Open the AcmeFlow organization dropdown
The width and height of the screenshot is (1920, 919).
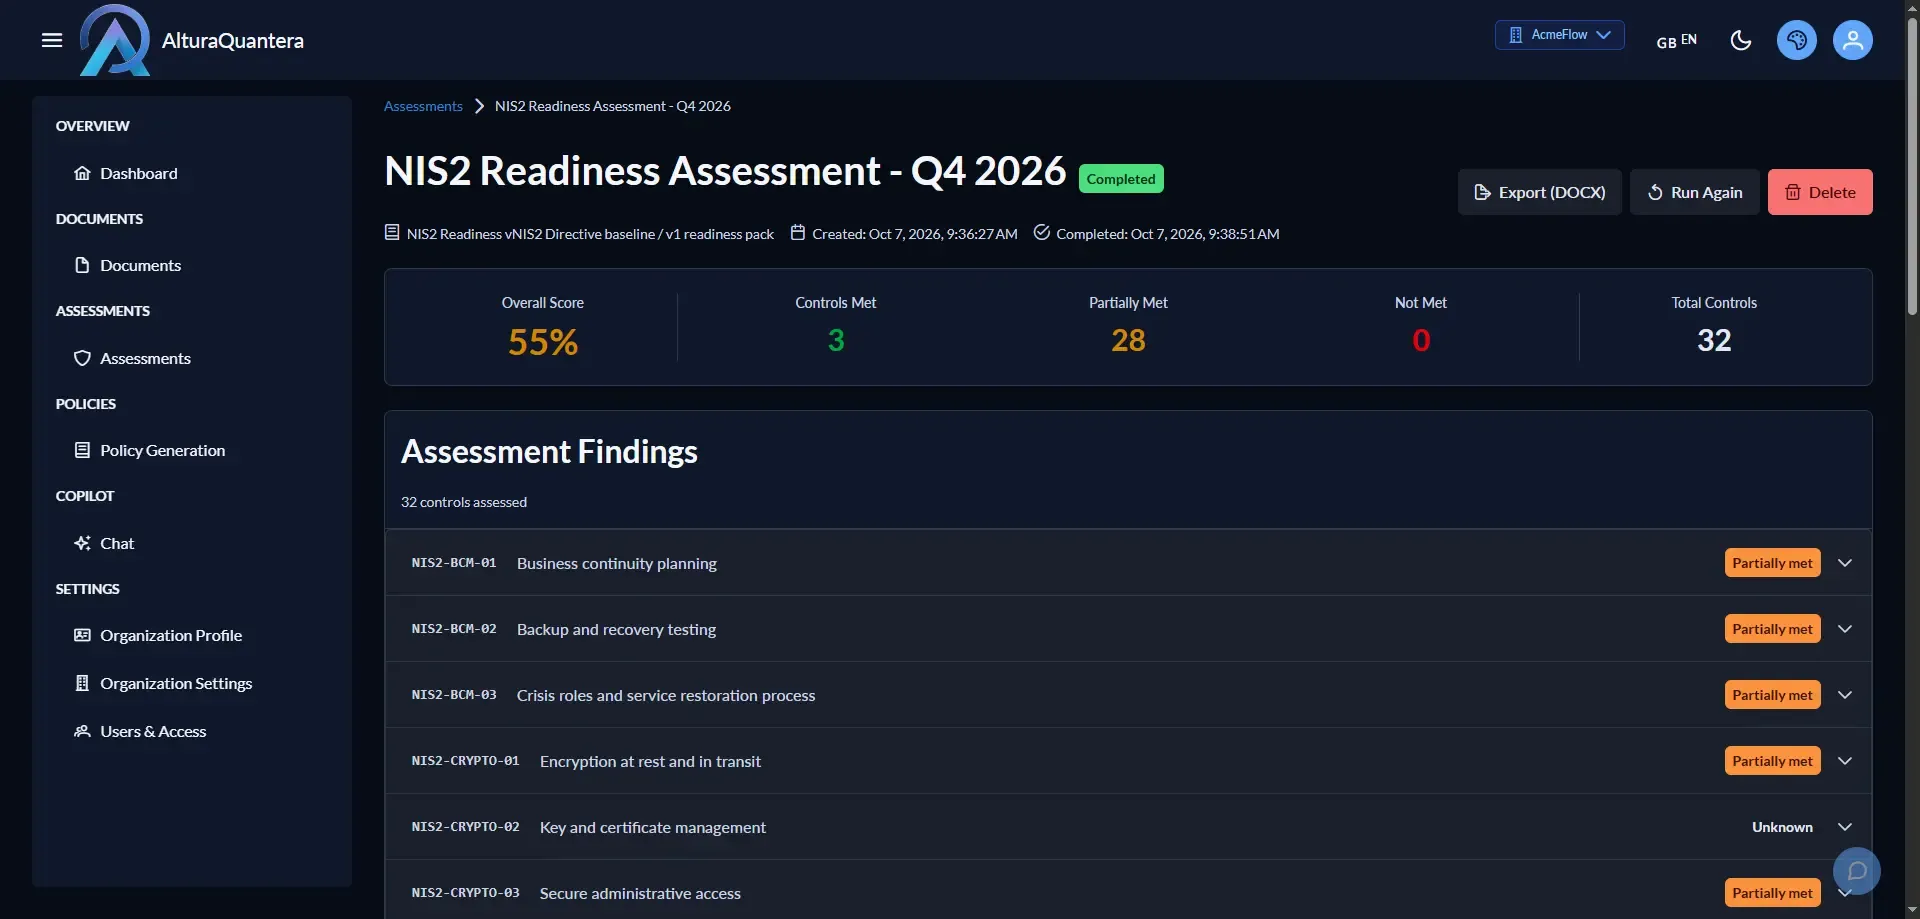tap(1560, 35)
